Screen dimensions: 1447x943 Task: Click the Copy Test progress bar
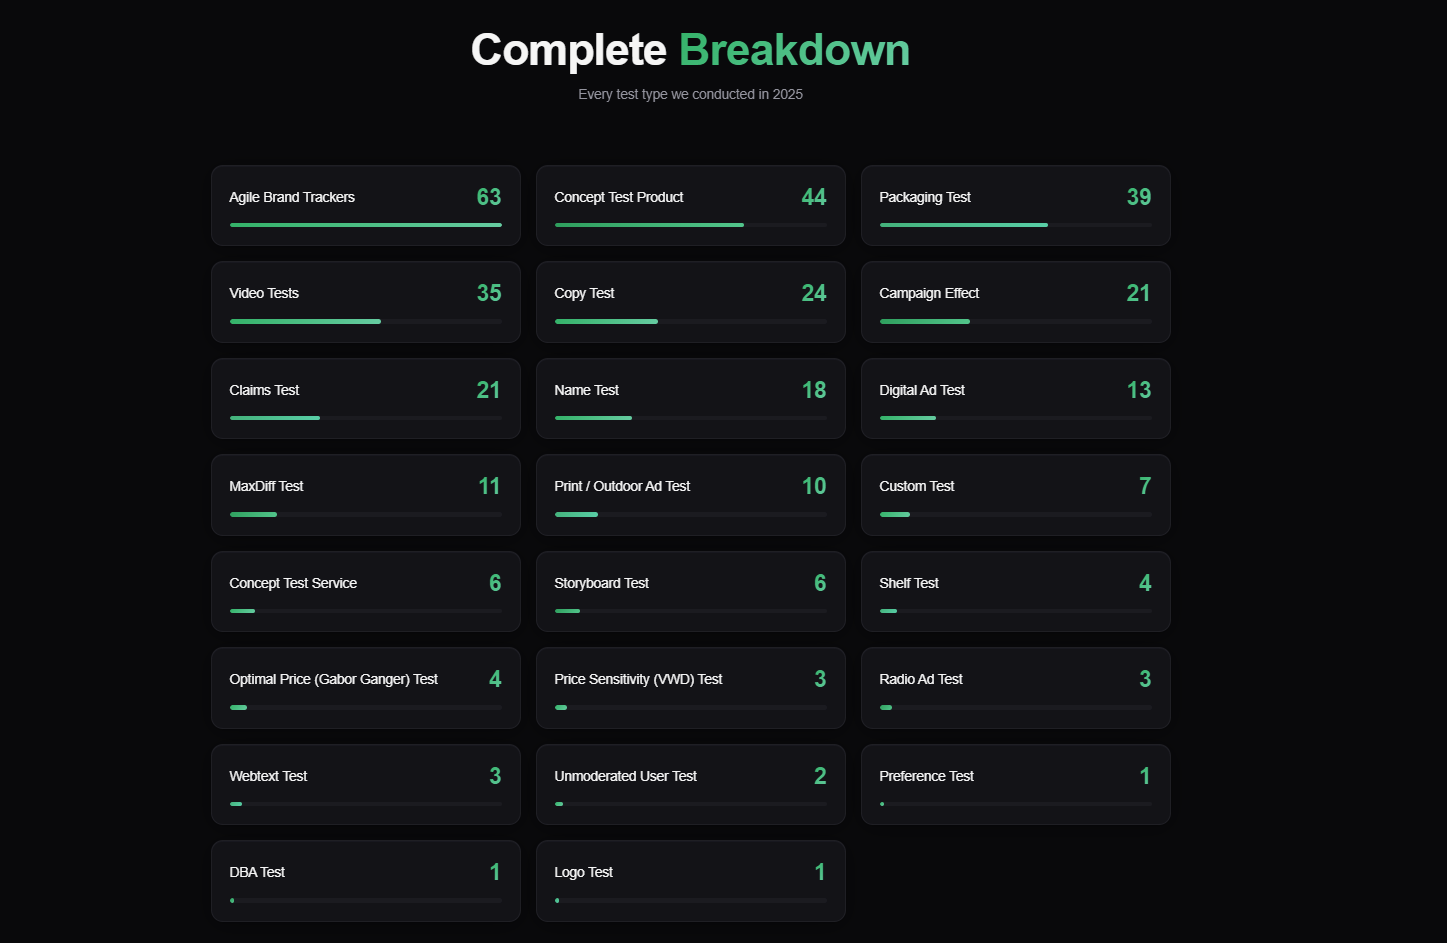click(x=690, y=321)
